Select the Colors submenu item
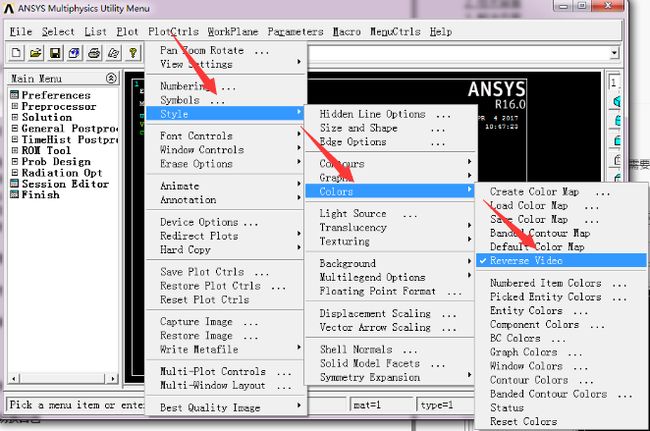 tap(390, 191)
